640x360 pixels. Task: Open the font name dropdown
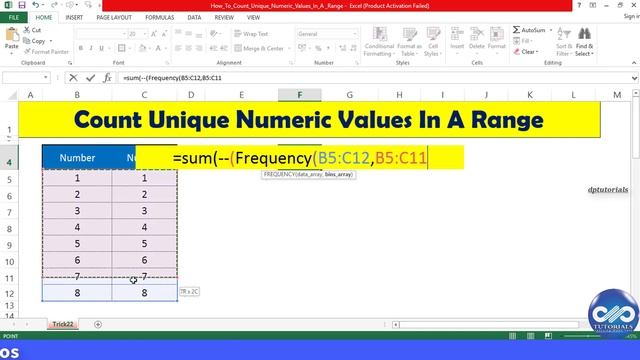pos(124,34)
